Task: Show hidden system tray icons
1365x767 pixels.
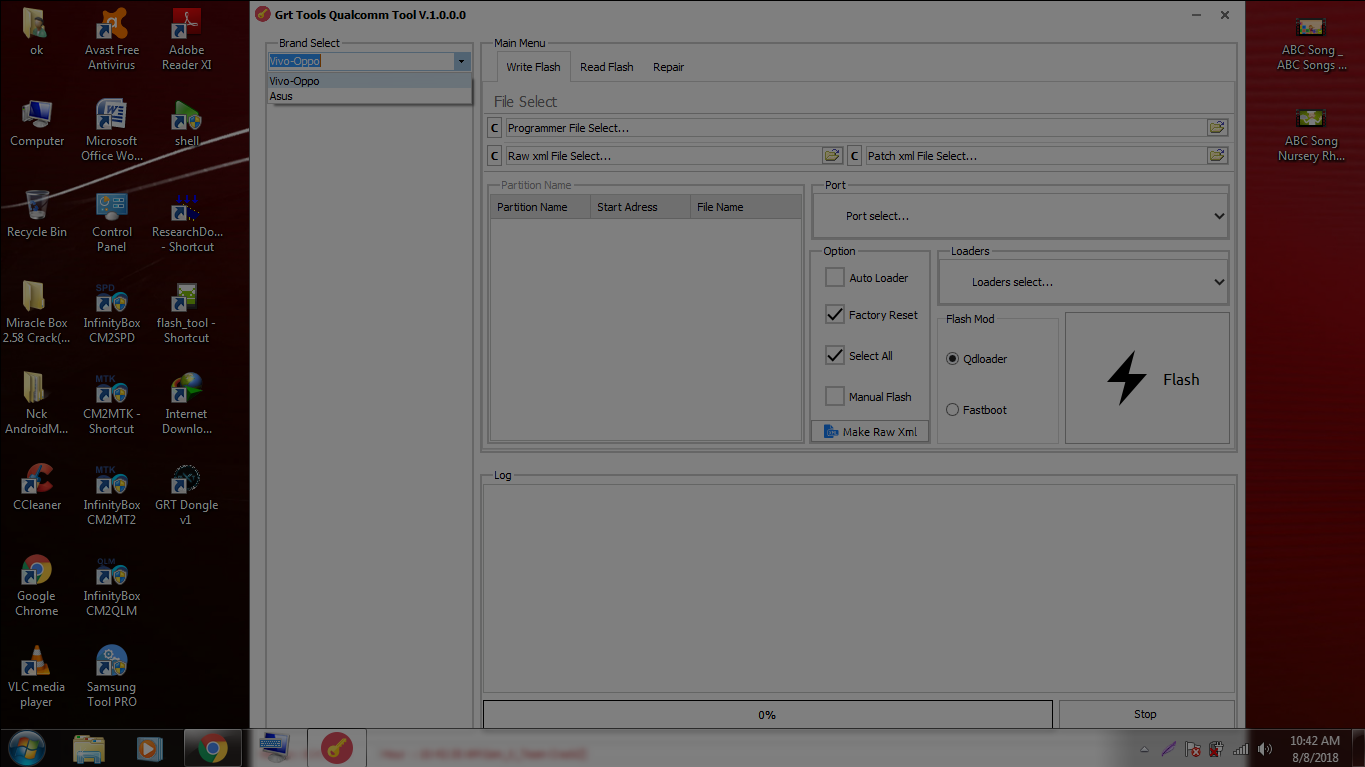Action: coord(1145,749)
